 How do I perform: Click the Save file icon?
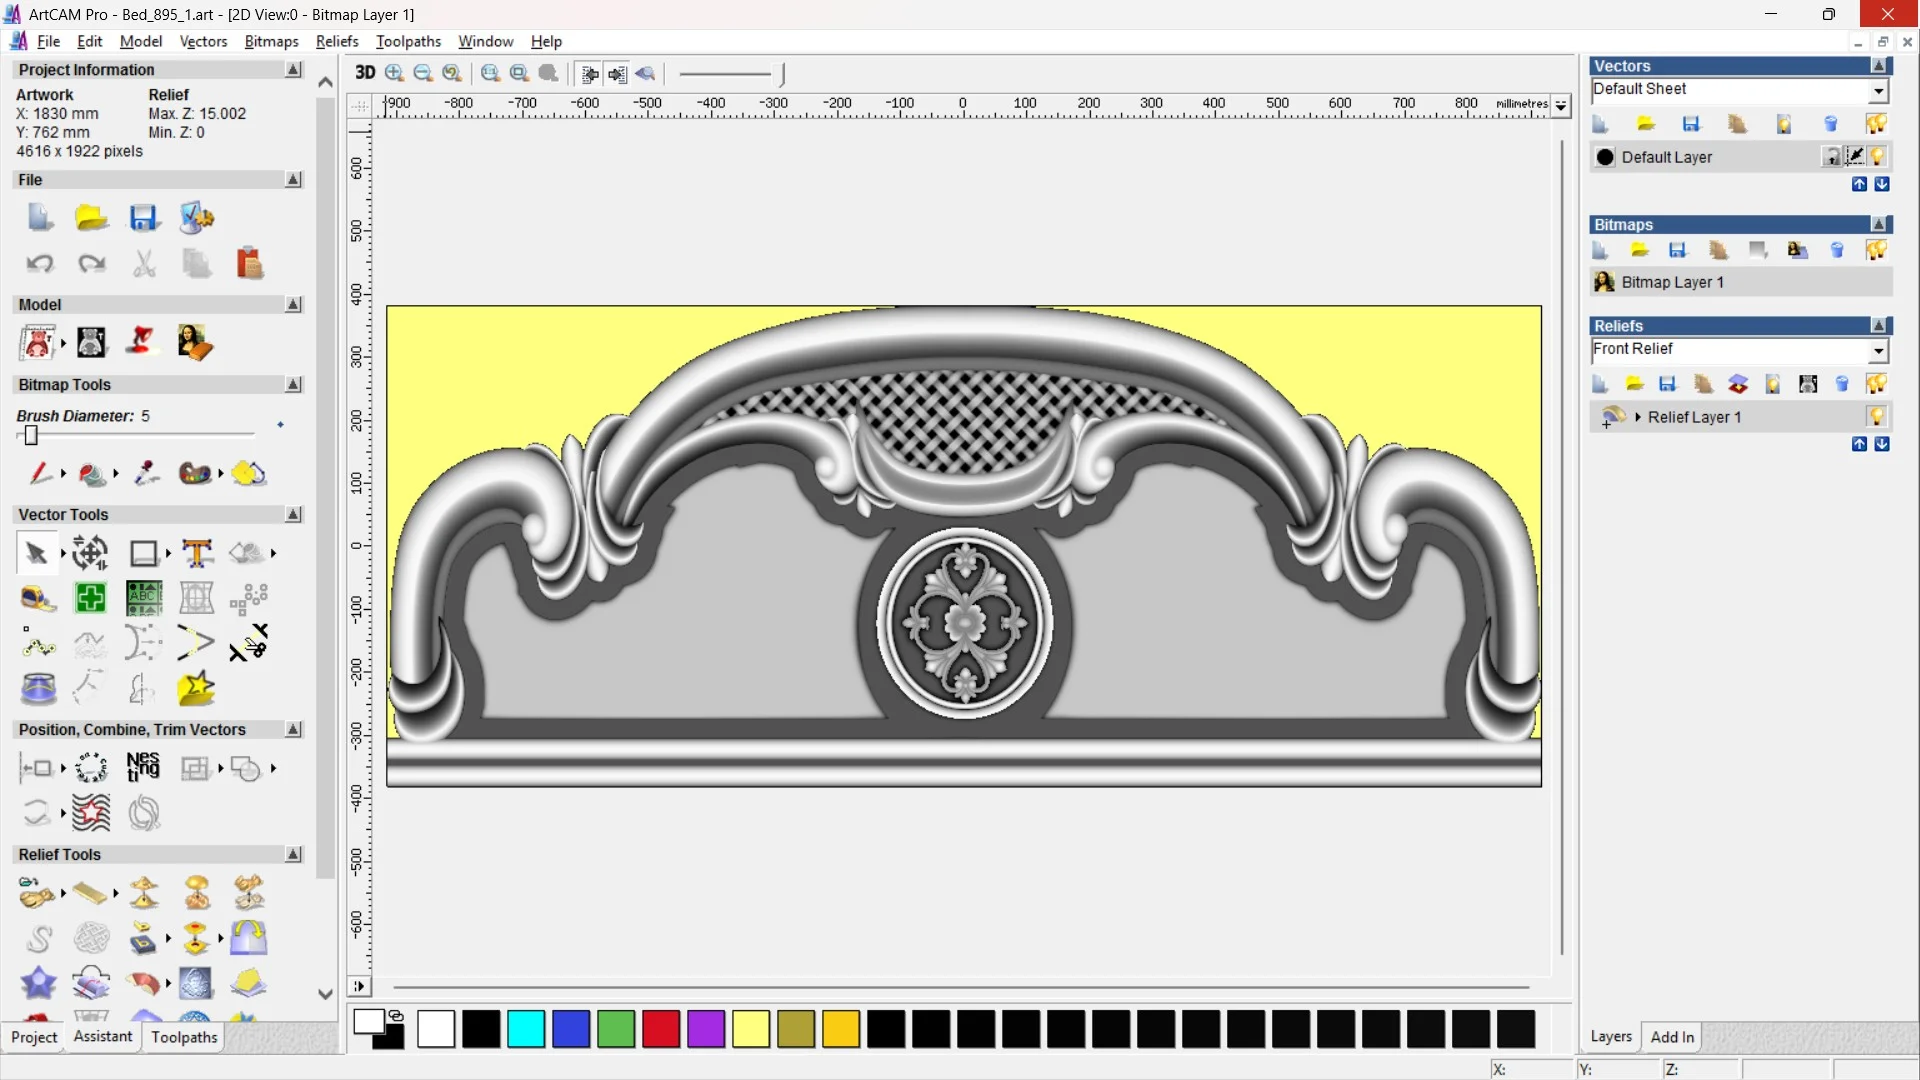pos(144,218)
